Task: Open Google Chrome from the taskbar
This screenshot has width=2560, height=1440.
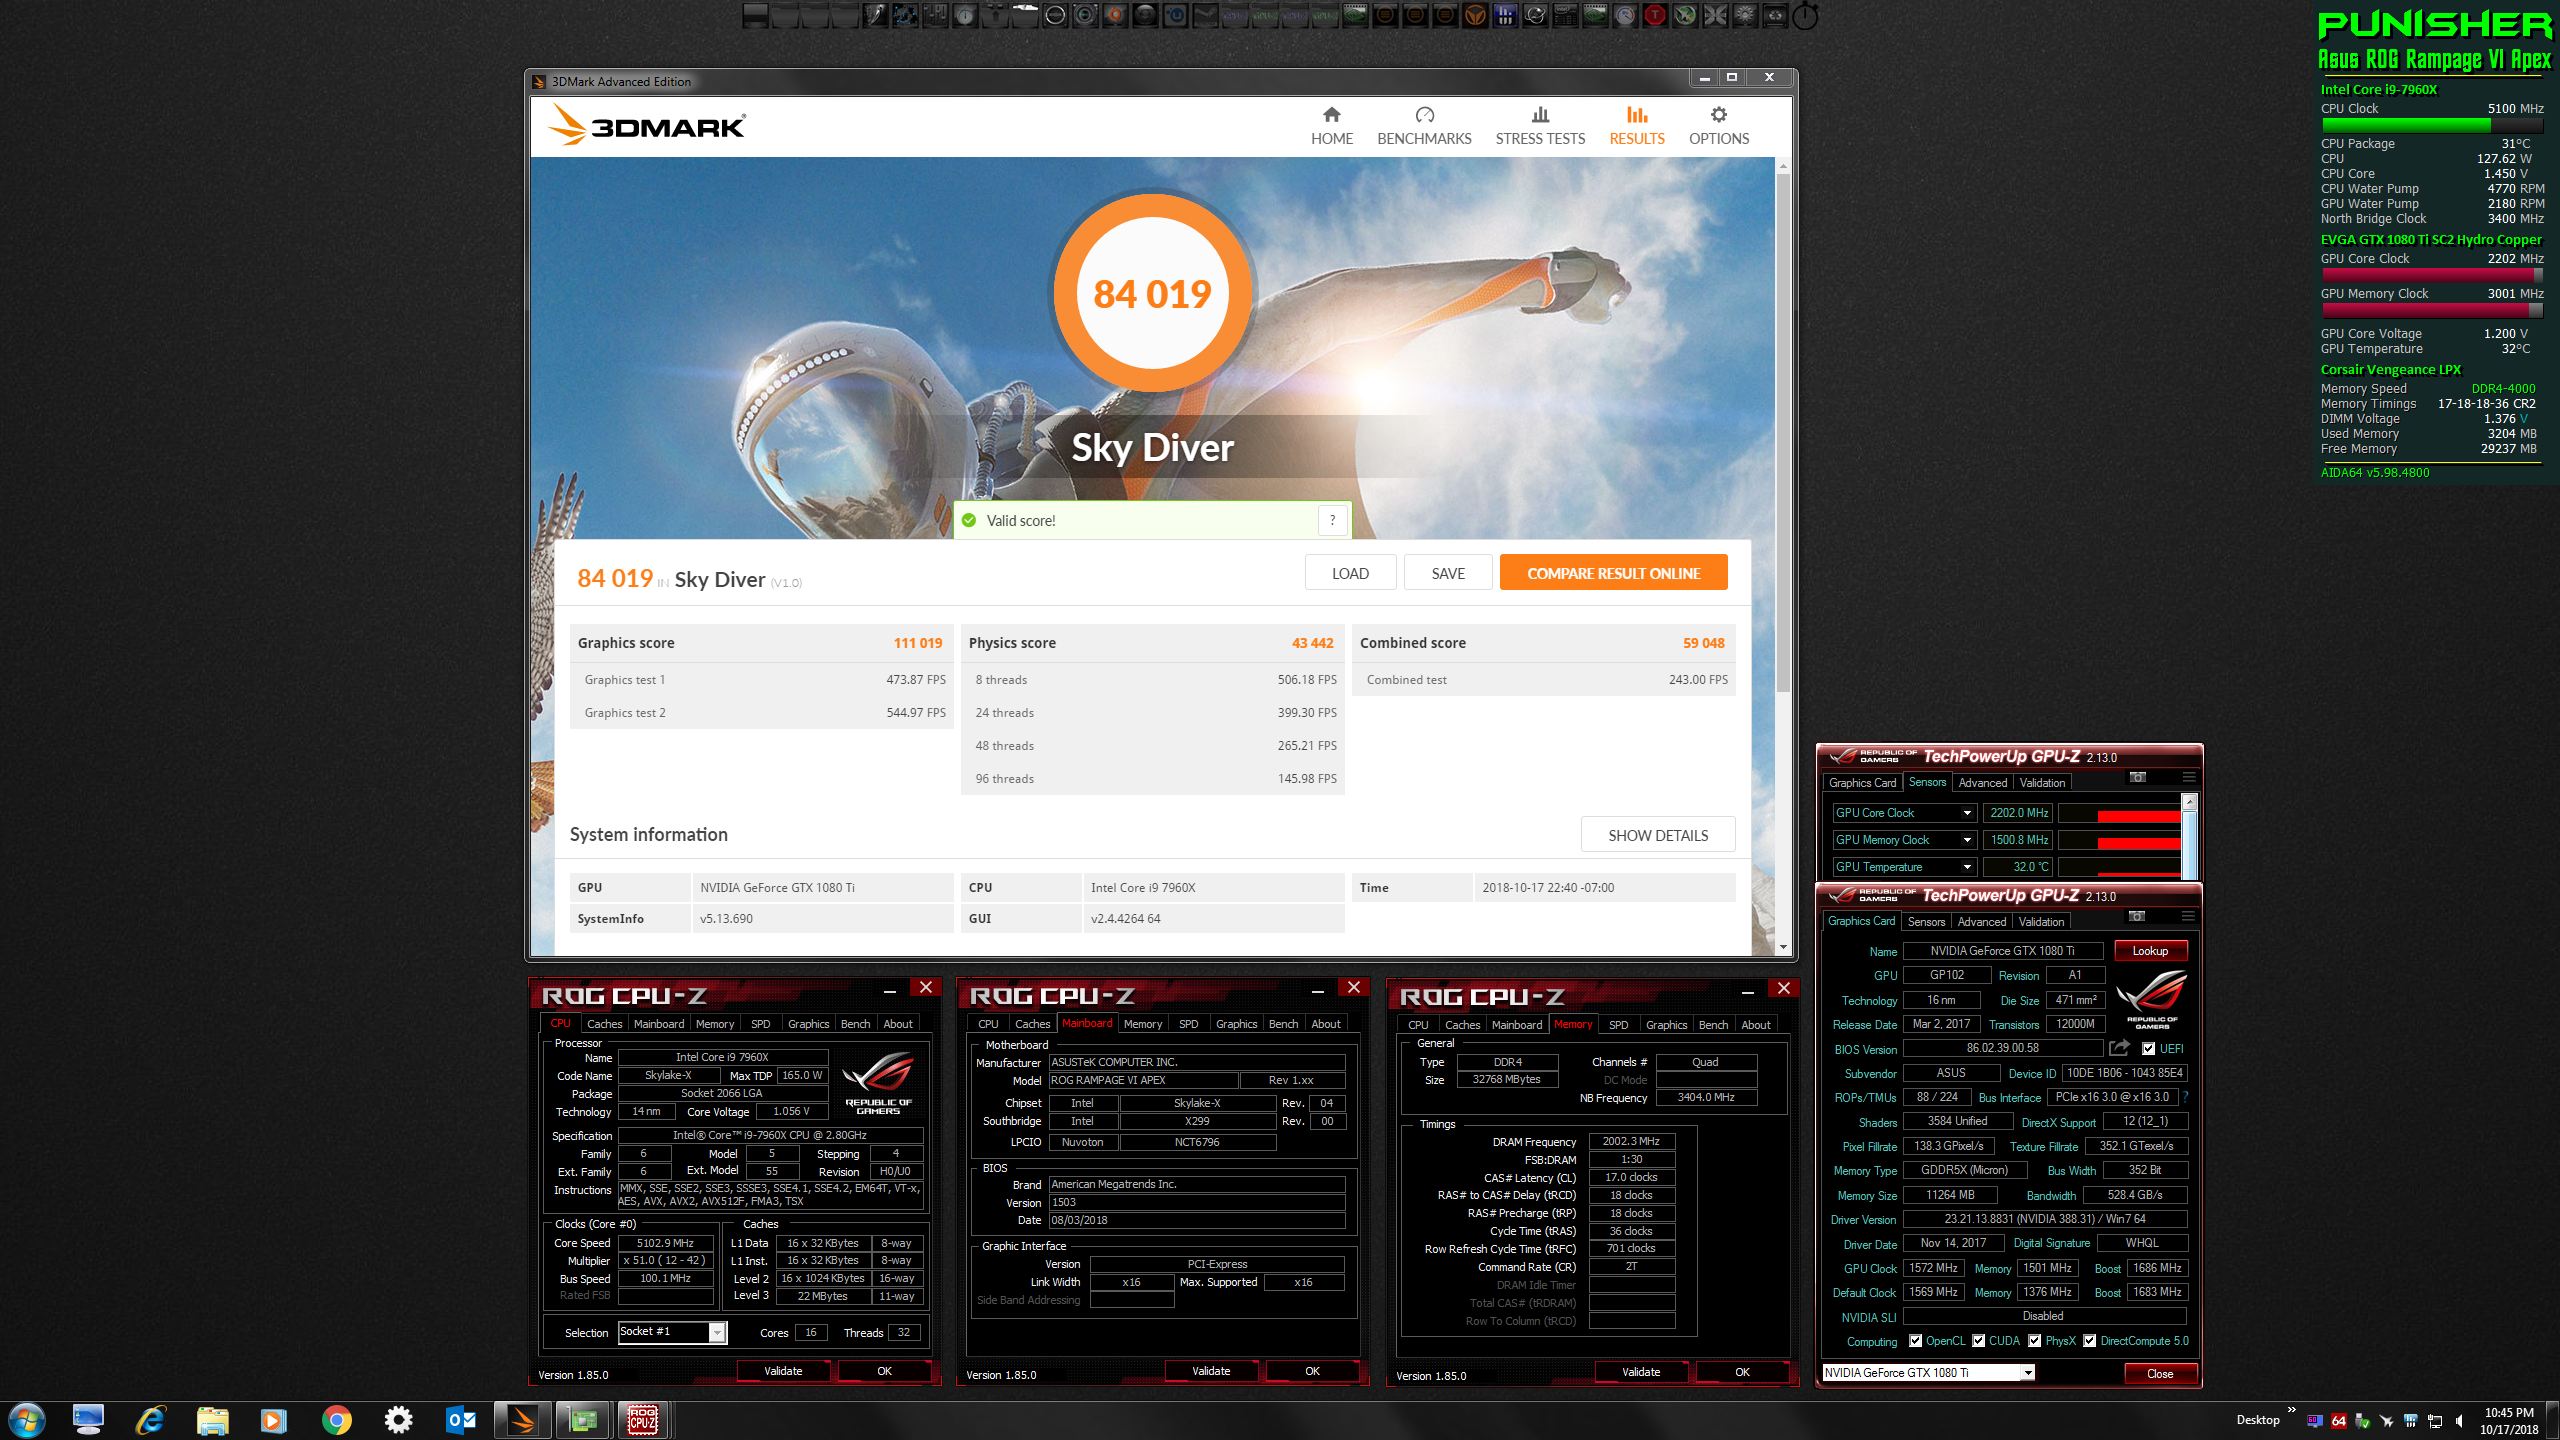Action: click(337, 1420)
